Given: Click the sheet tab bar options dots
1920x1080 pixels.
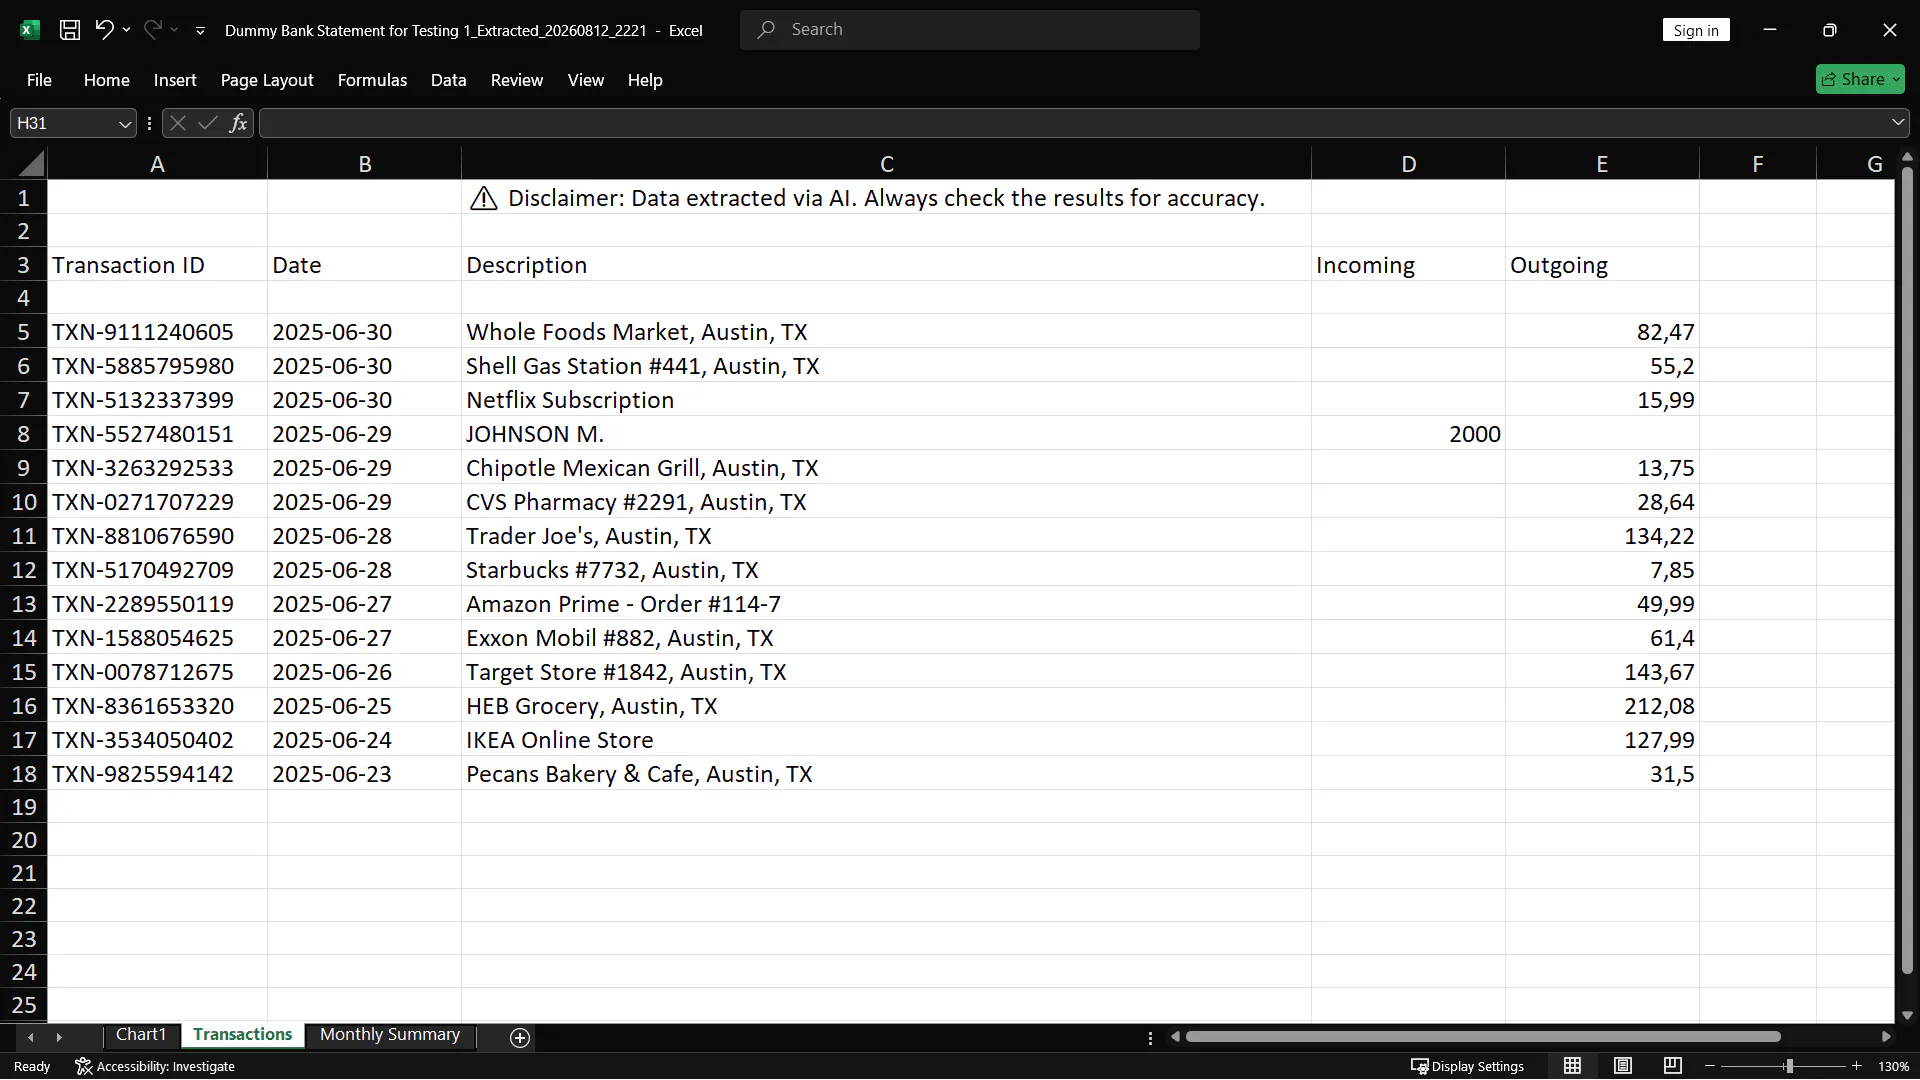Looking at the screenshot, I should pos(1150,1038).
